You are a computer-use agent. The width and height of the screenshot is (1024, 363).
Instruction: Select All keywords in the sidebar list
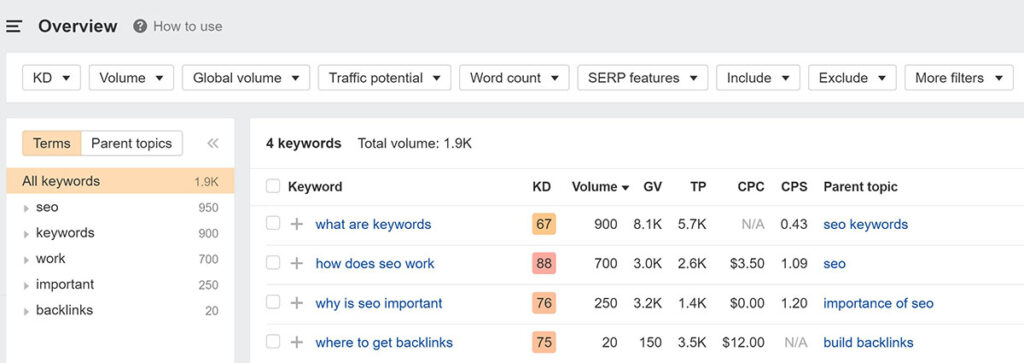[120, 181]
